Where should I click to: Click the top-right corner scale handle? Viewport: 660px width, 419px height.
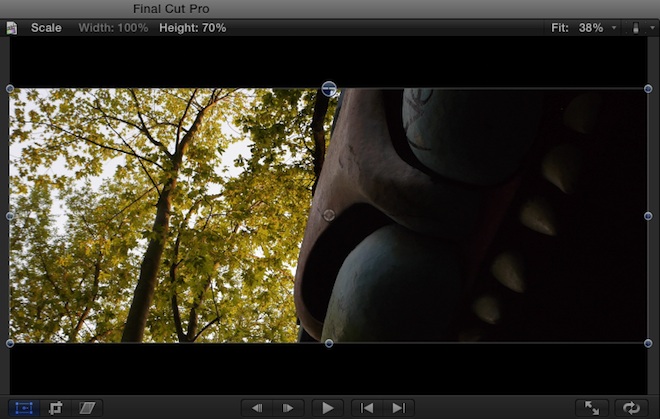[x=648, y=88]
